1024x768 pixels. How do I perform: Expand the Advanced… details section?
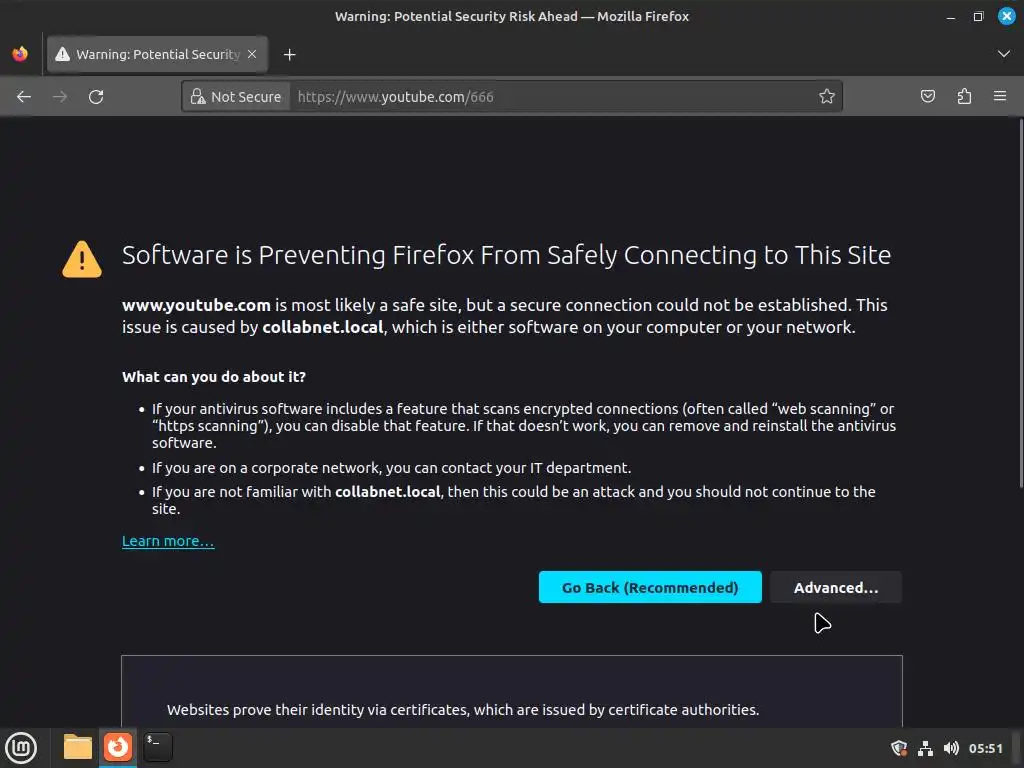click(x=836, y=588)
